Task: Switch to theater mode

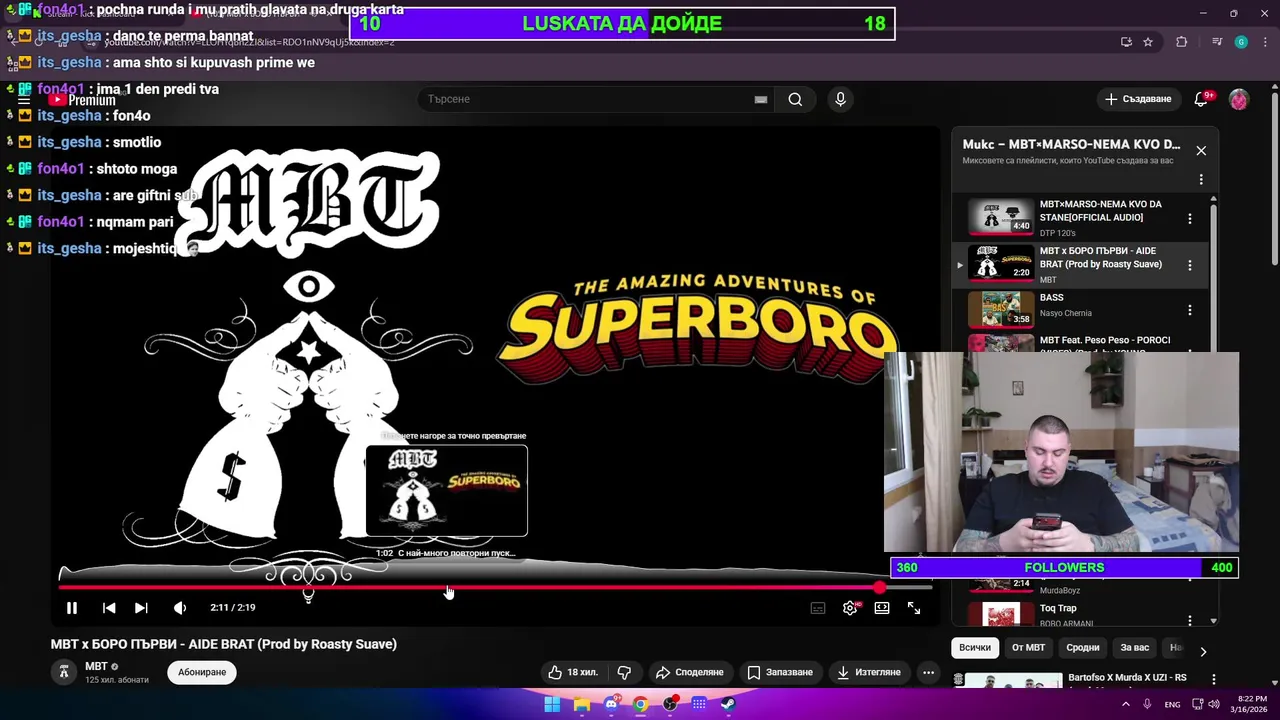Action: (882, 608)
